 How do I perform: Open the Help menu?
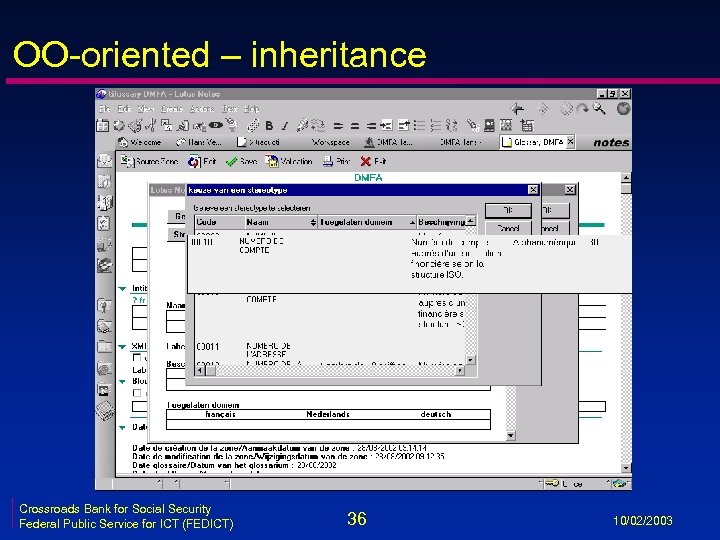click(251, 109)
